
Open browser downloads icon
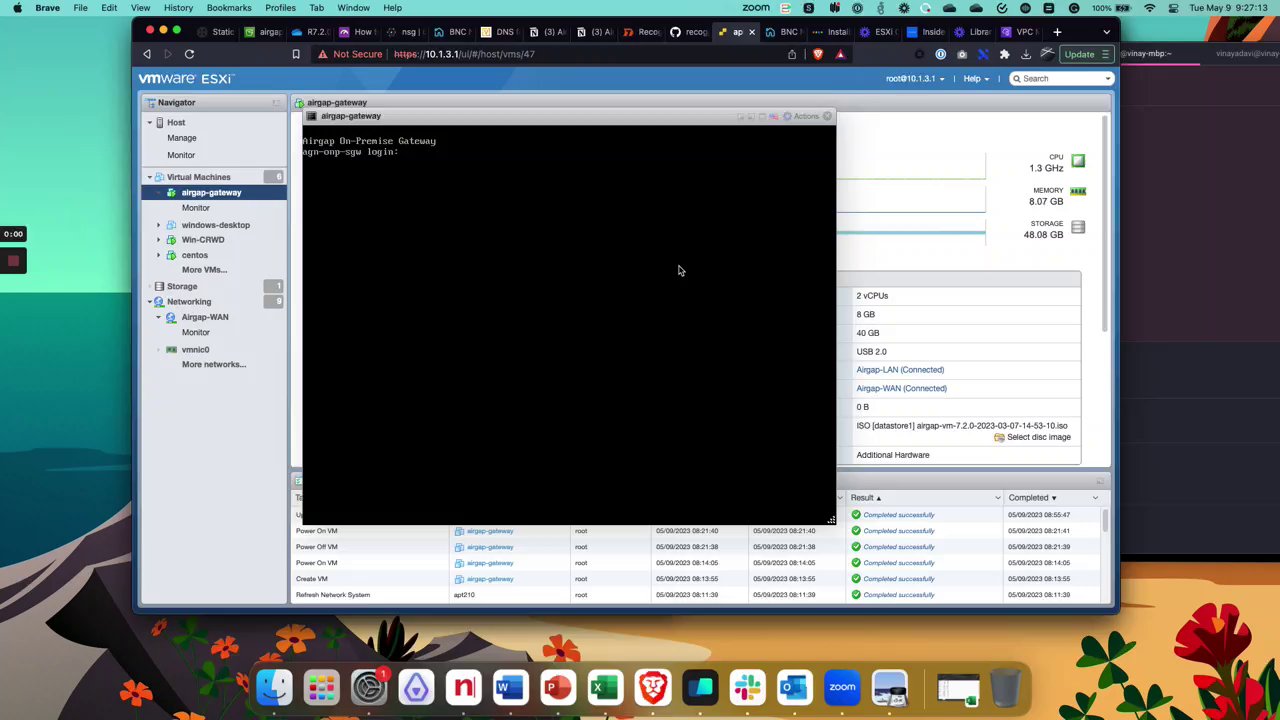tap(1026, 54)
